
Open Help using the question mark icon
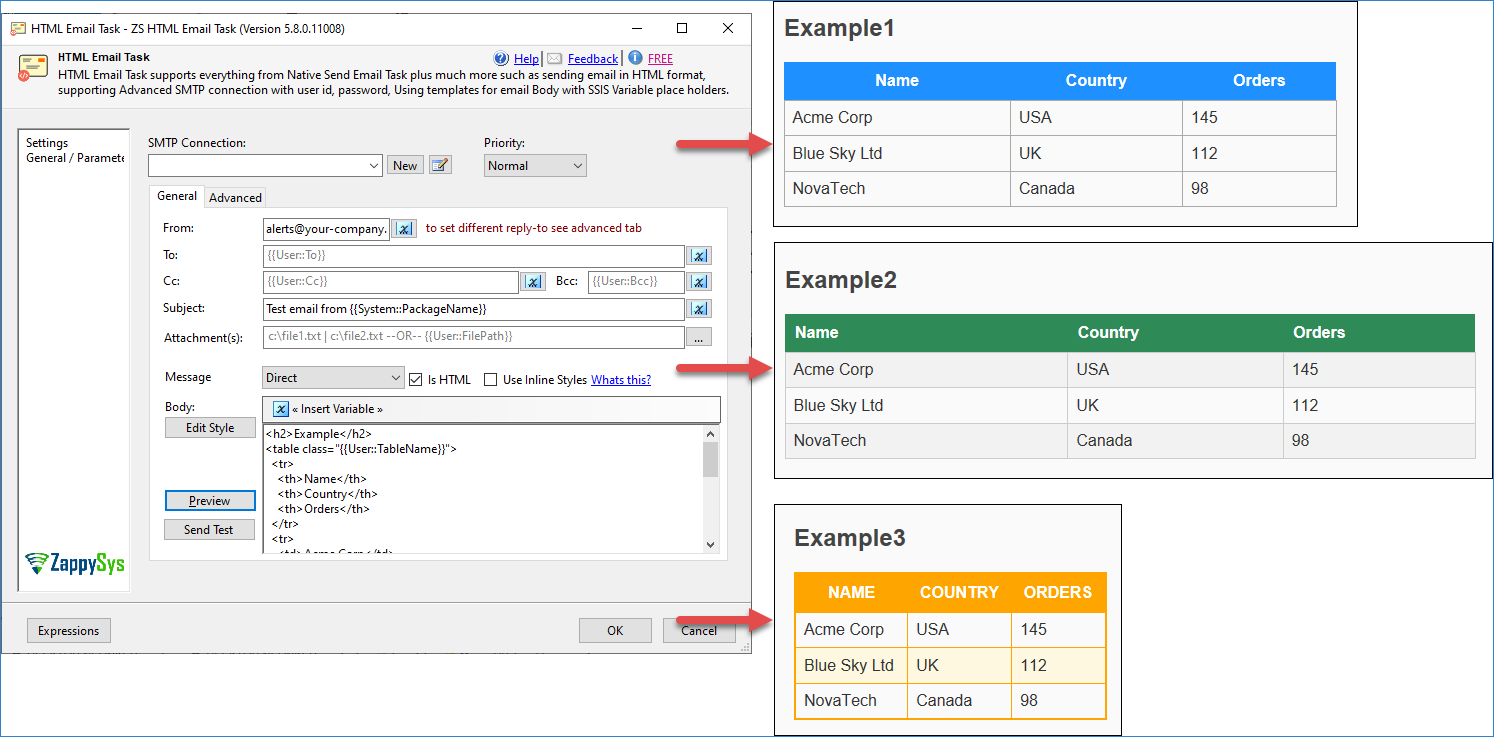point(501,58)
